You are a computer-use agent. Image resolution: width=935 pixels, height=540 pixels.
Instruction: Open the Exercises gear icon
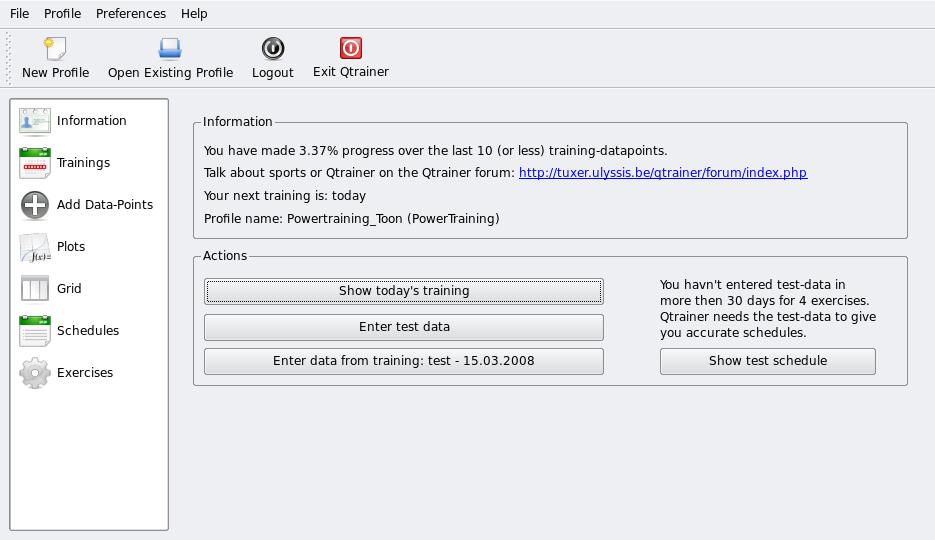tap(35, 373)
